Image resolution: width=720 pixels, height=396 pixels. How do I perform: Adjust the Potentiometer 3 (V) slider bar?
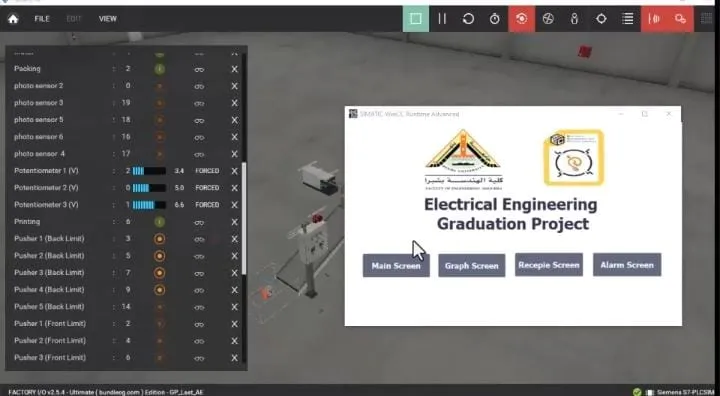point(149,205)
